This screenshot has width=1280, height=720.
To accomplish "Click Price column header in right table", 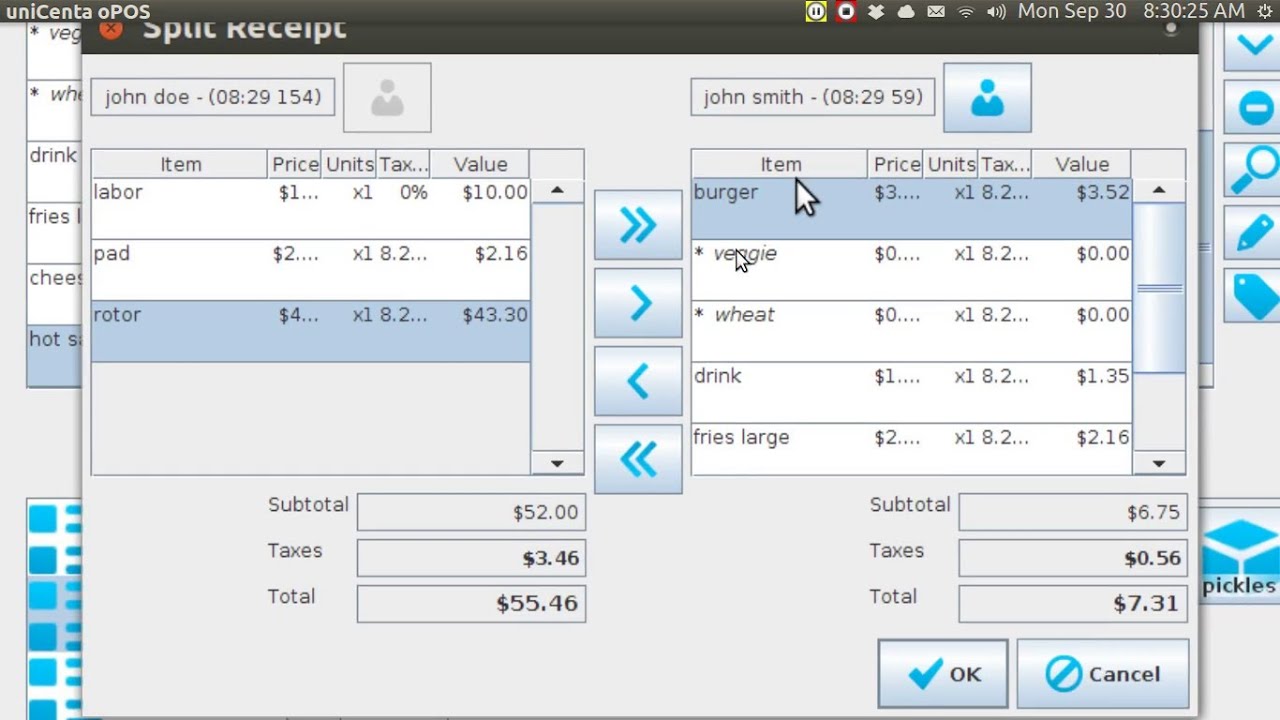I will tap(896, 164).
